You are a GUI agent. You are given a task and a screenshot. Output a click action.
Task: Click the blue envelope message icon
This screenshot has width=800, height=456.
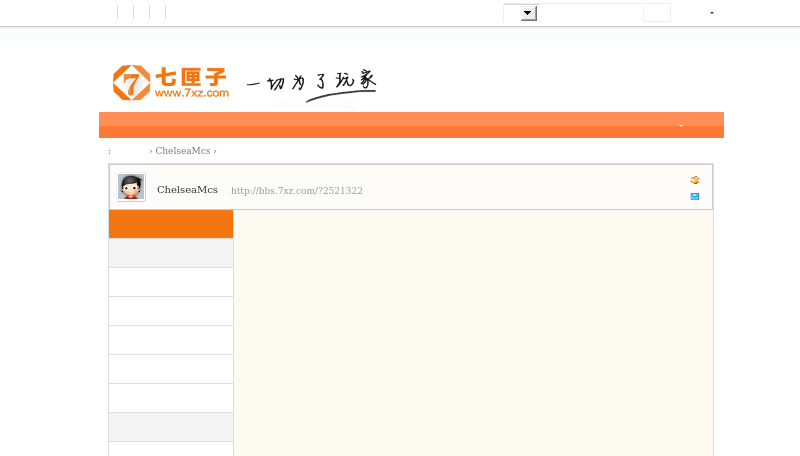coord(694,196)
